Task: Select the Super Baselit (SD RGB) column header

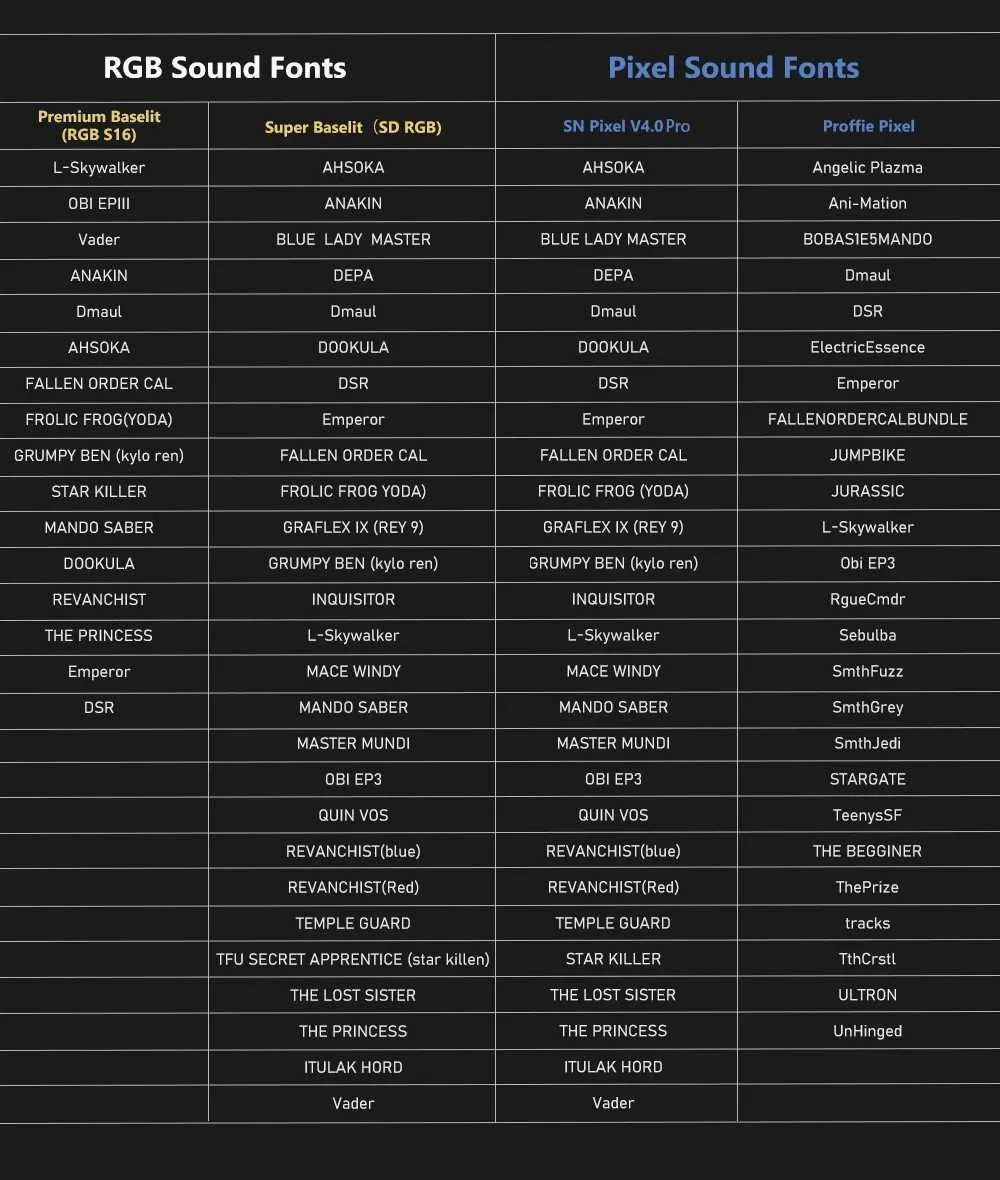Action: click(353, 127)
